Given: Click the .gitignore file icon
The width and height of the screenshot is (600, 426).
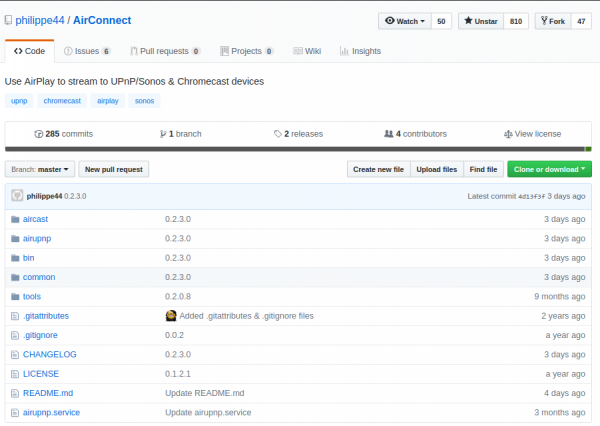Looking at the screenshot, I should 15,335.
